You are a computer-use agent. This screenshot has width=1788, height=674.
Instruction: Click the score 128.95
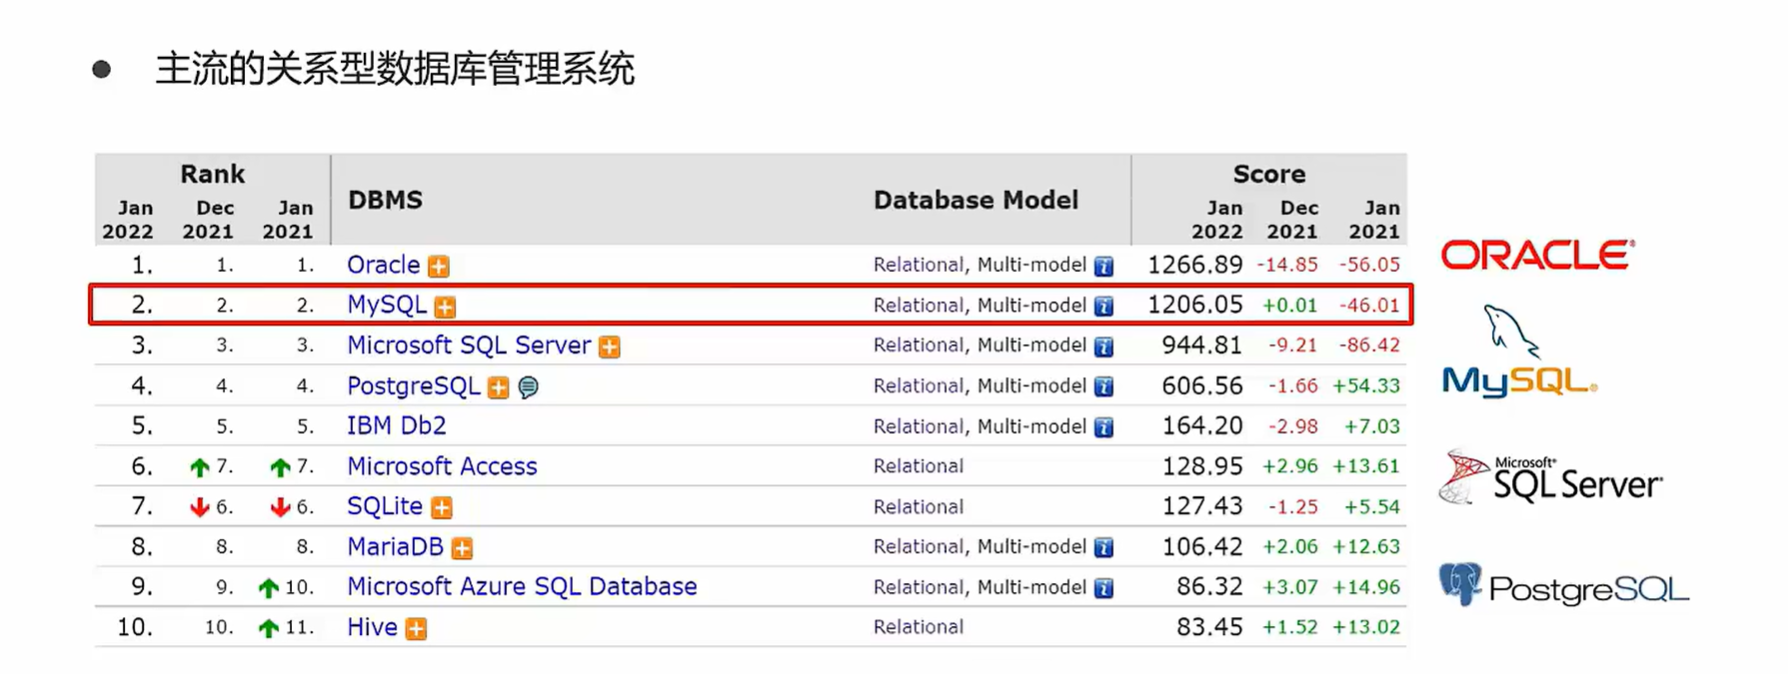(1202, 466)
